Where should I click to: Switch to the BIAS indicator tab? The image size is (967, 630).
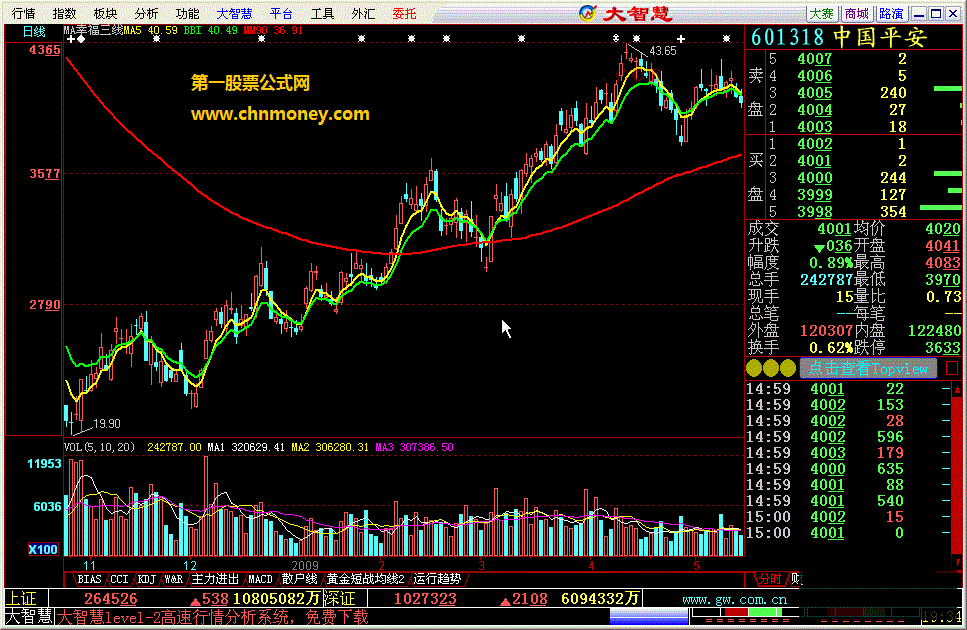(x=89, y=579)
